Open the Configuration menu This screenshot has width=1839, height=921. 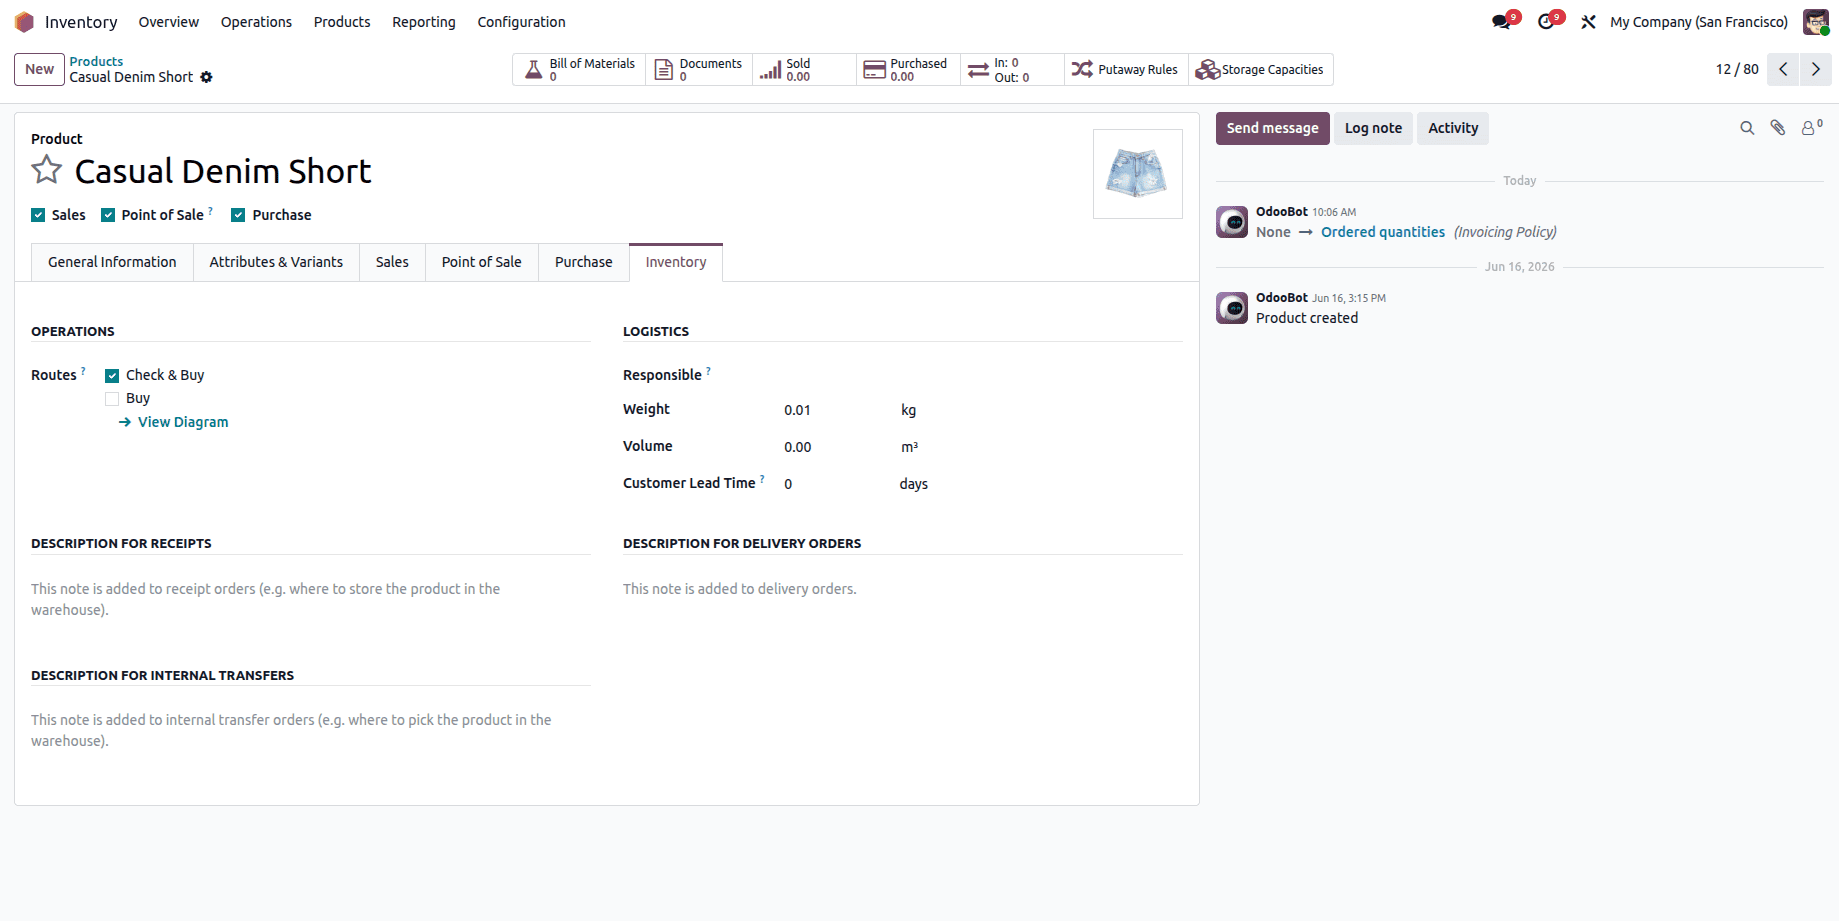[x=521, y=22]
